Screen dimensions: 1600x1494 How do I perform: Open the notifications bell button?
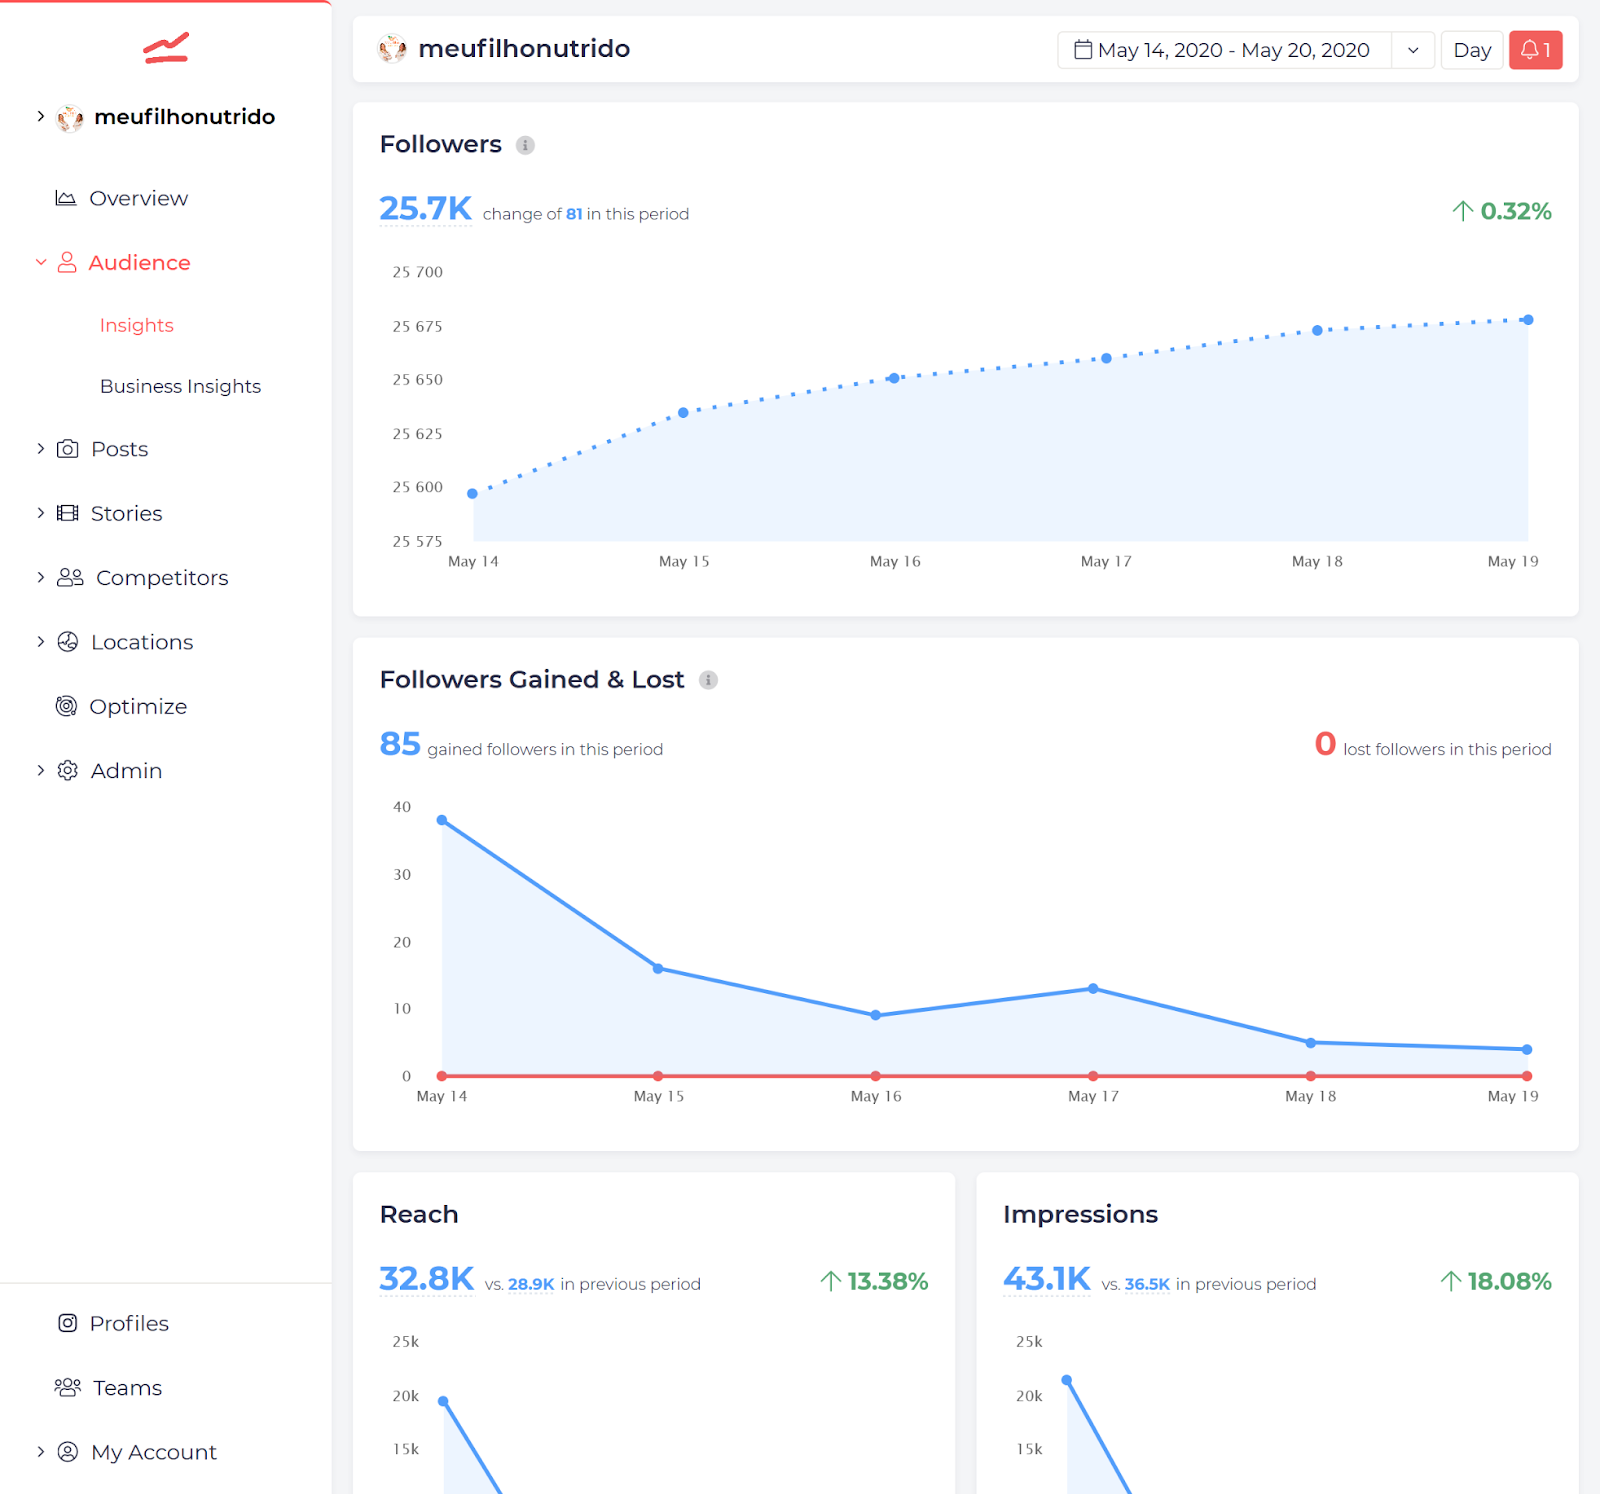(x=1535, y=50)
